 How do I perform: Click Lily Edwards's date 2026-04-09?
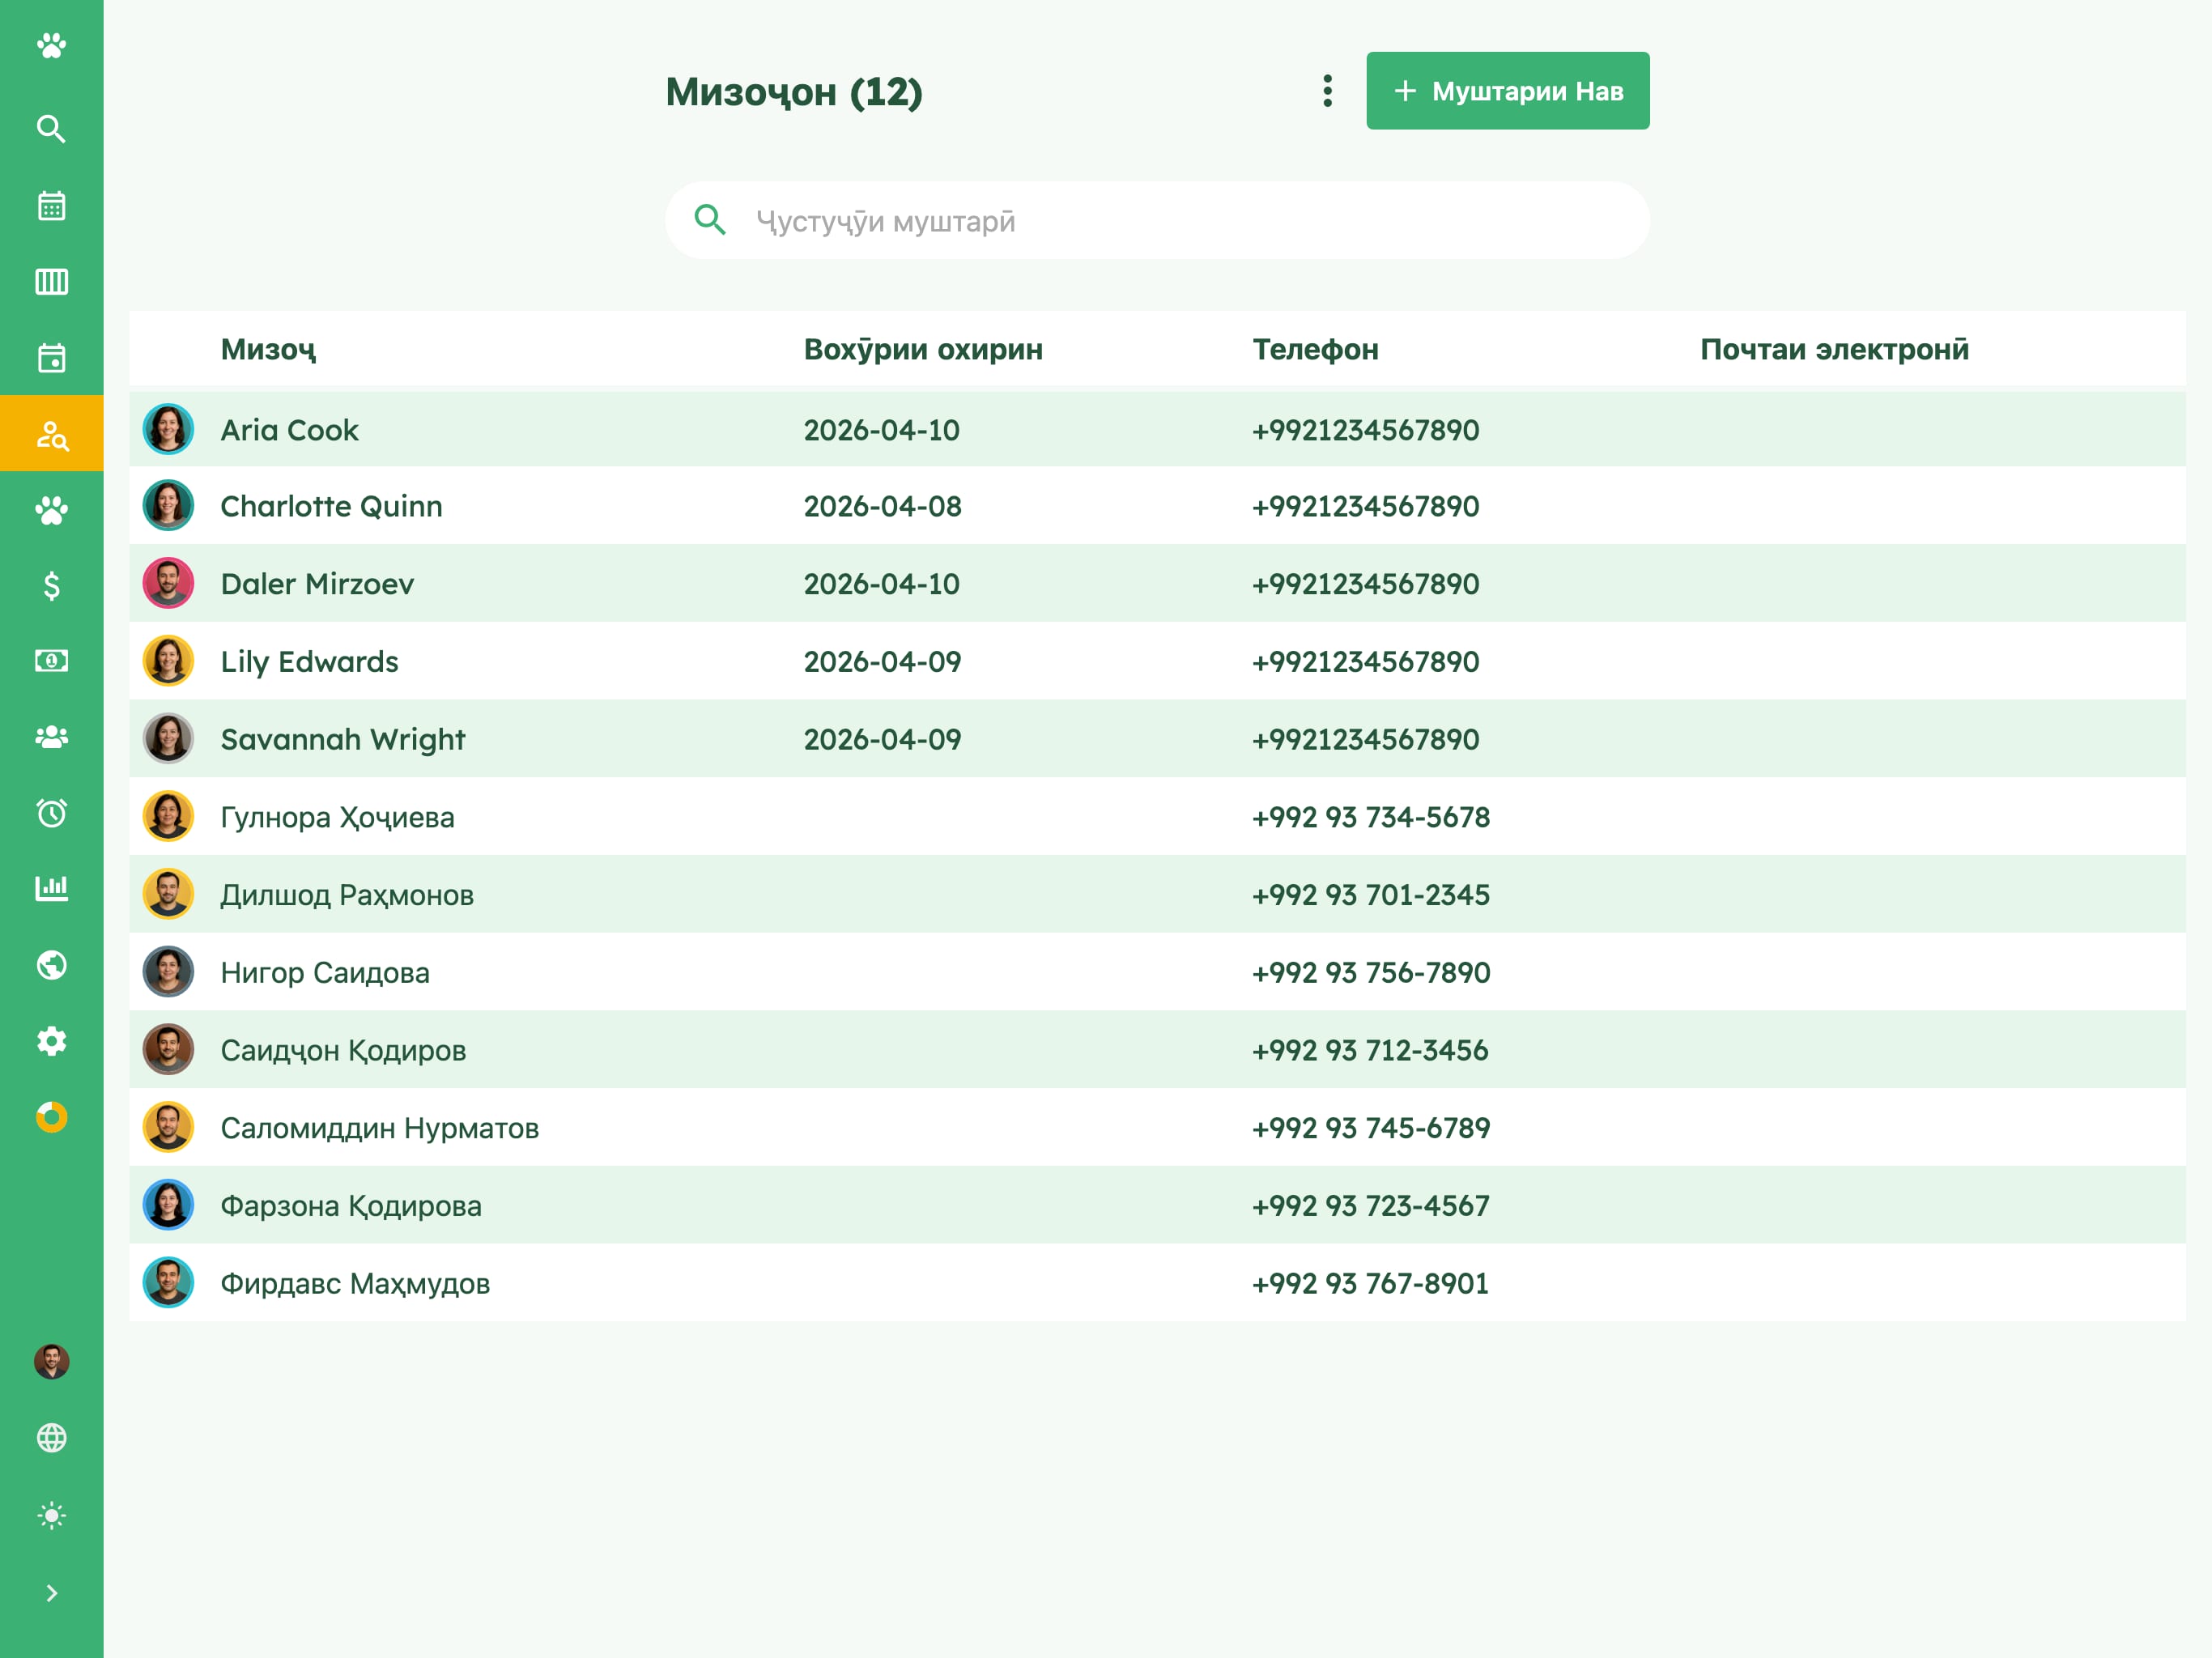pos(882,662)
